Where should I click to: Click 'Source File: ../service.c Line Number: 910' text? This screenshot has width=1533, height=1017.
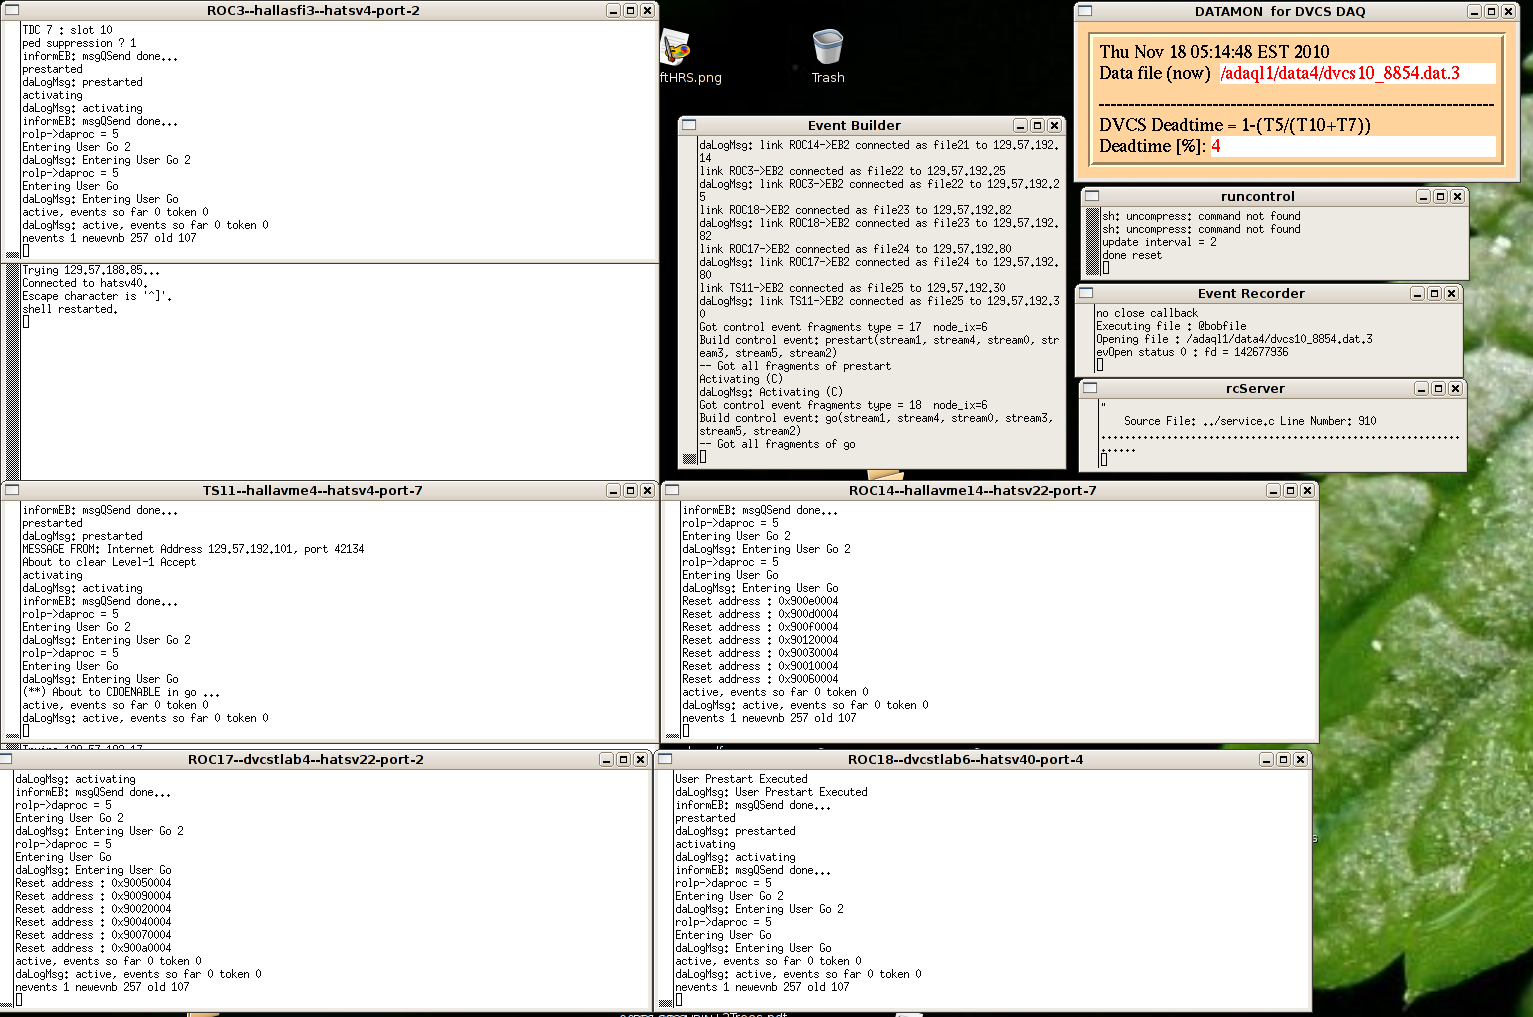coord(1250,421)
